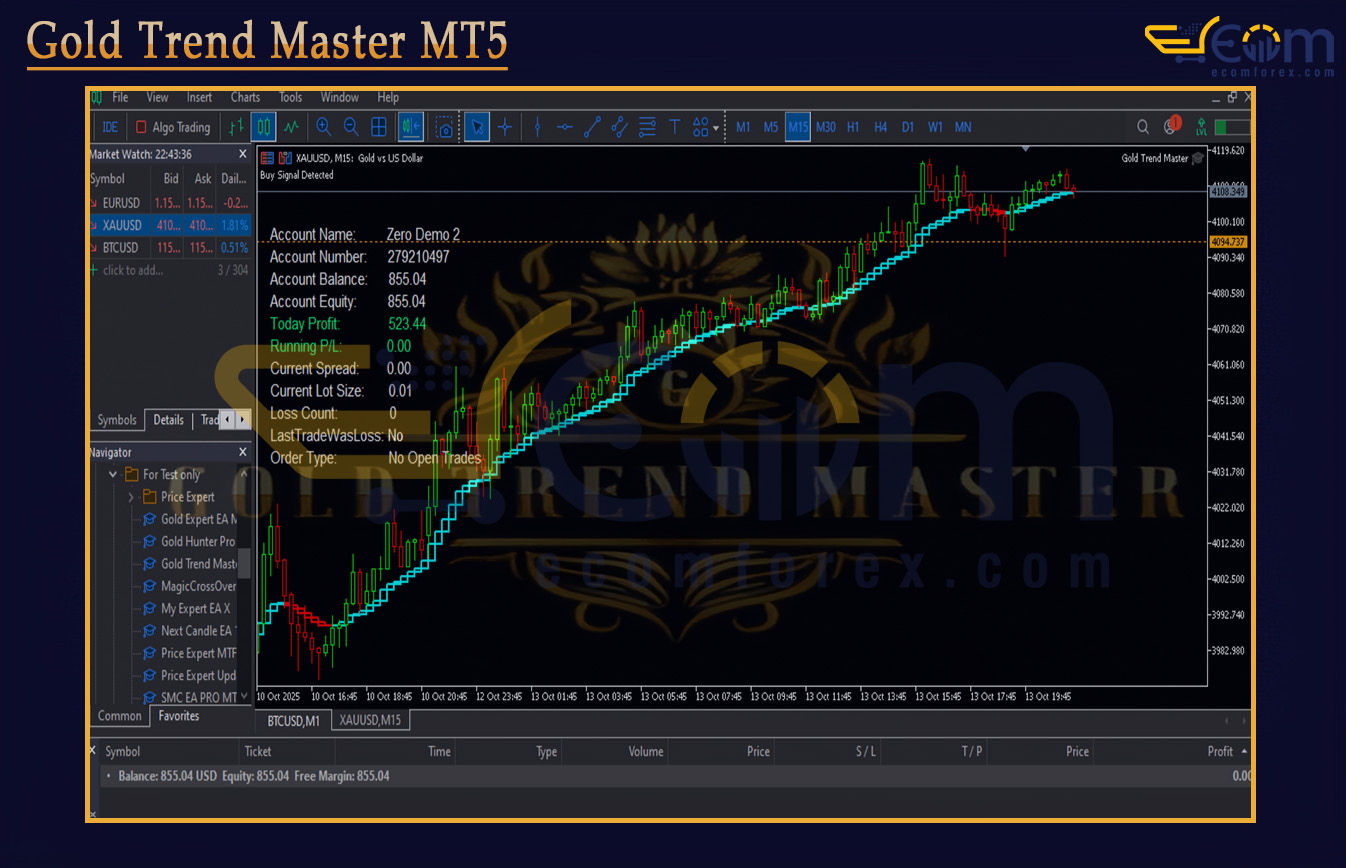Switch to the BTCUSD,M1 chart tab
This screenshot has width=1346, height=868.
tap(293, 720)
